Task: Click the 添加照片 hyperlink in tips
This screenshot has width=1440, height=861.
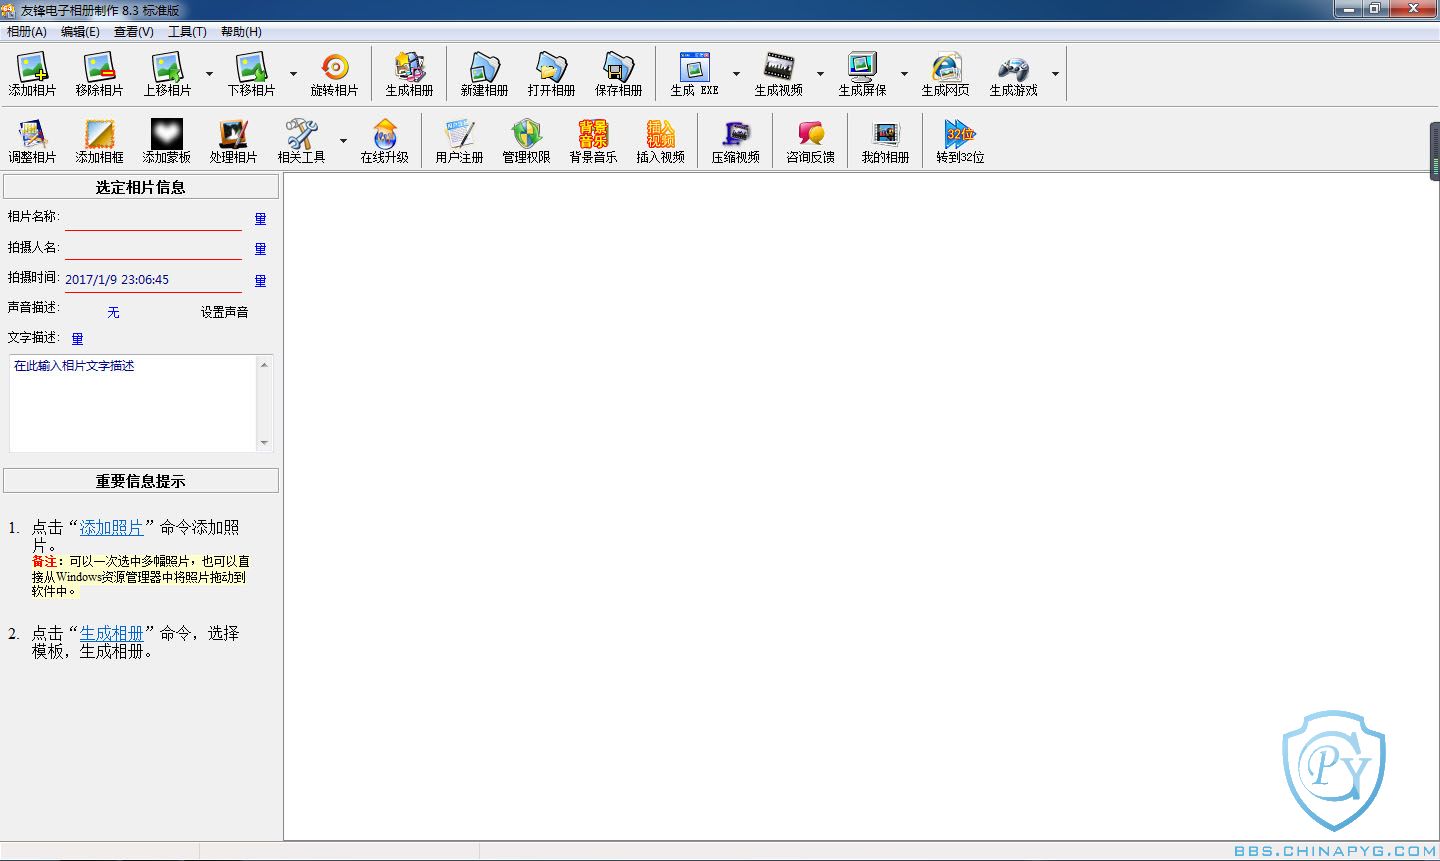Action: [111, 528]
